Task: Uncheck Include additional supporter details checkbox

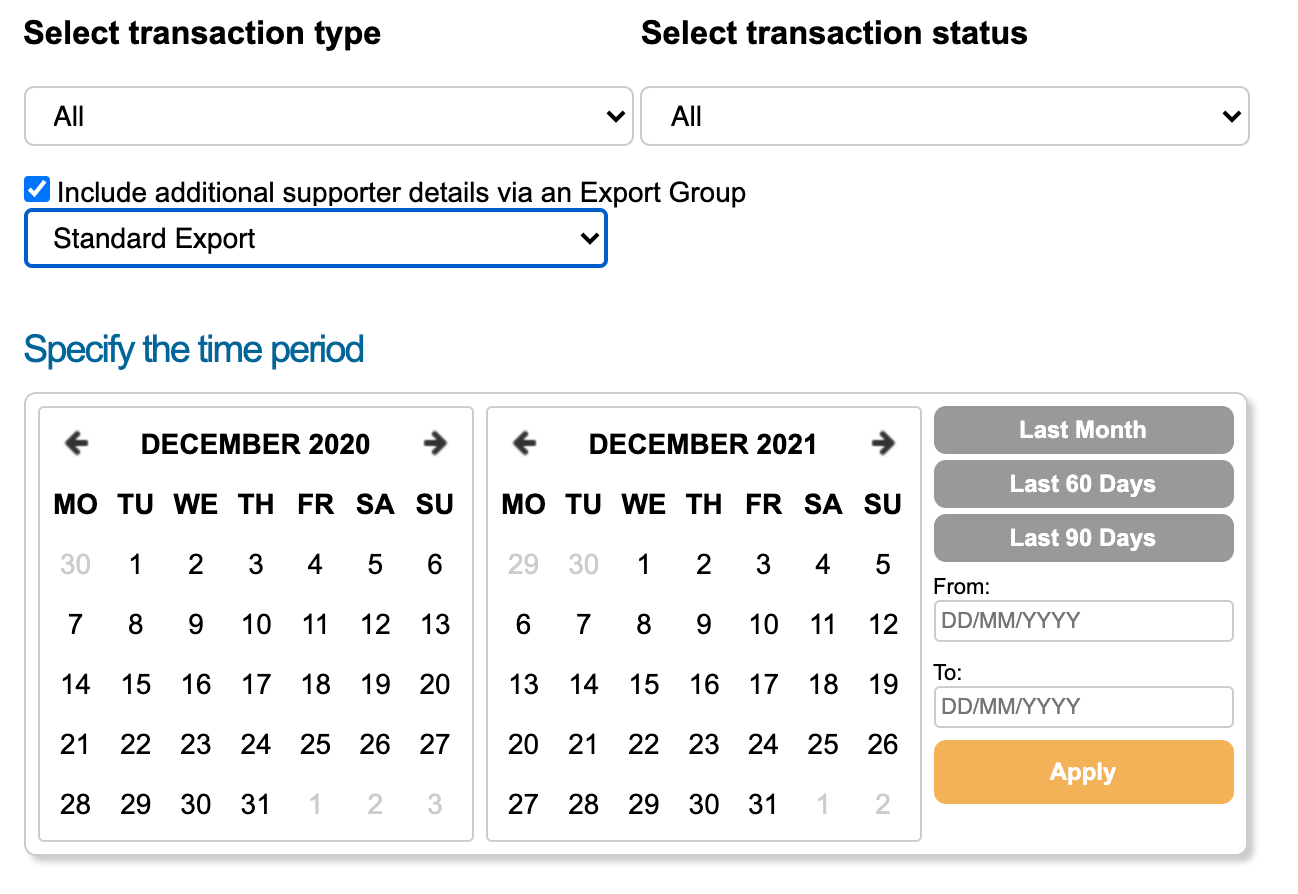Action: (37, 190)
